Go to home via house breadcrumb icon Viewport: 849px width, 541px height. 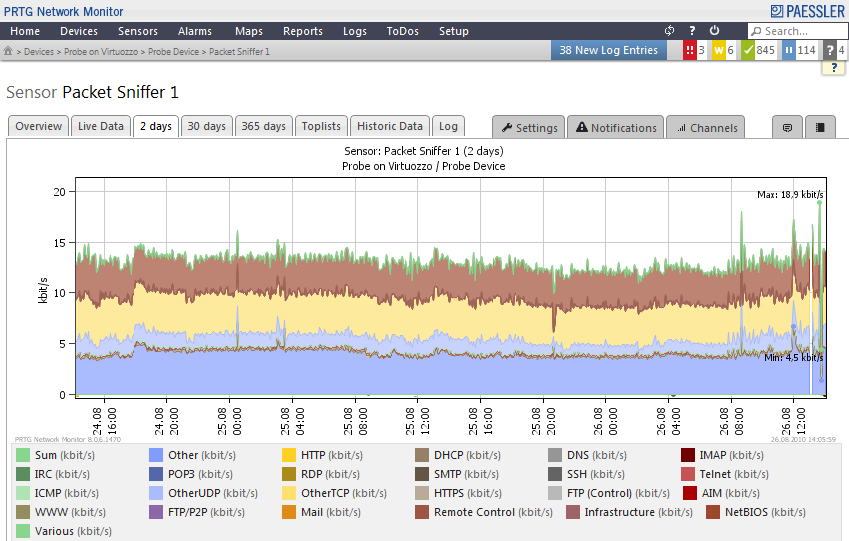pyautogui.click(x=8, y=51)
